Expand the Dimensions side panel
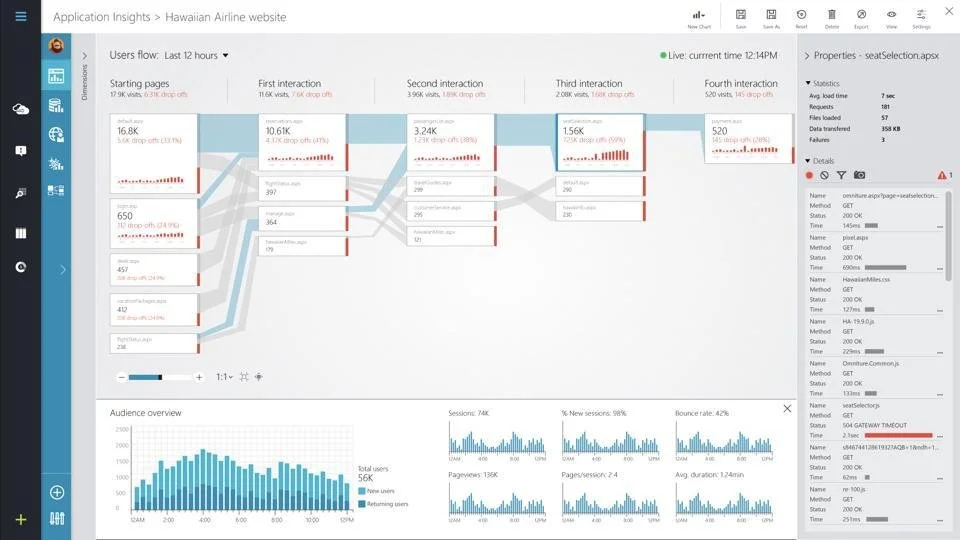960x540 pixels. point(84,56)
